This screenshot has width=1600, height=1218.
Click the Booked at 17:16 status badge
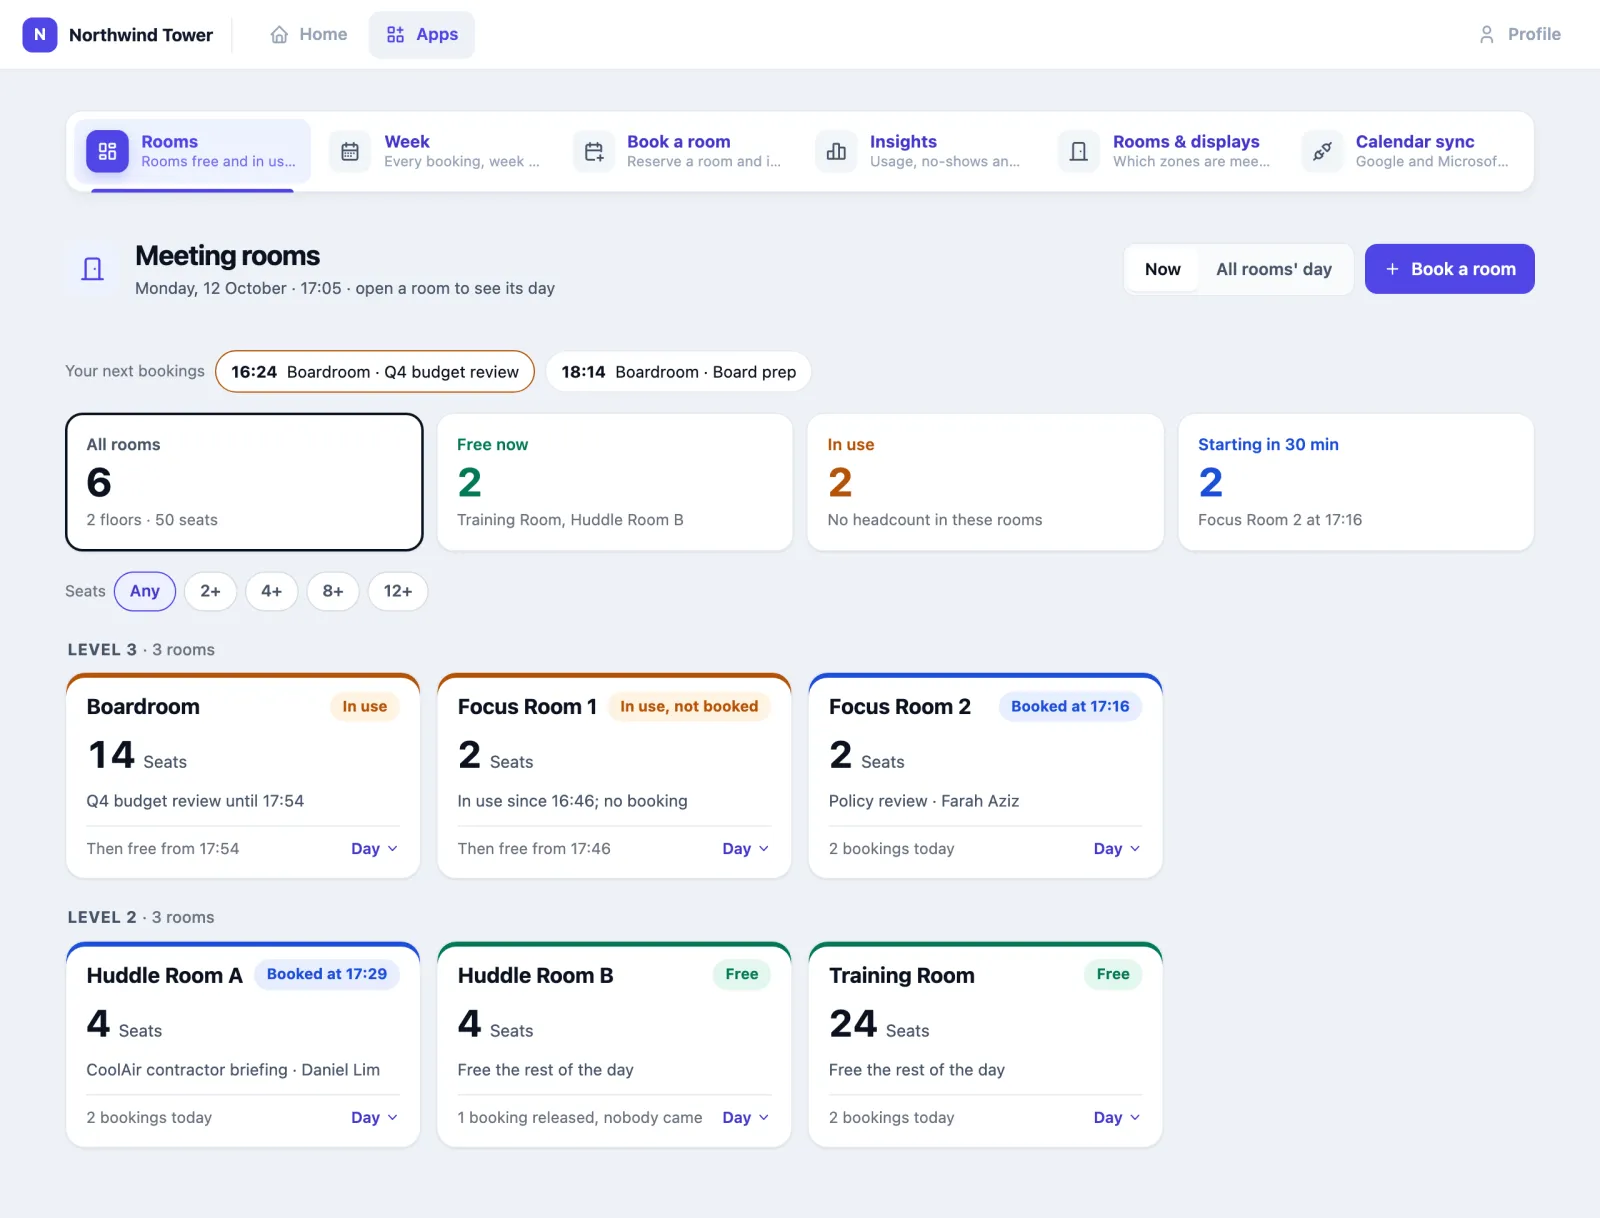[1070, 706]
